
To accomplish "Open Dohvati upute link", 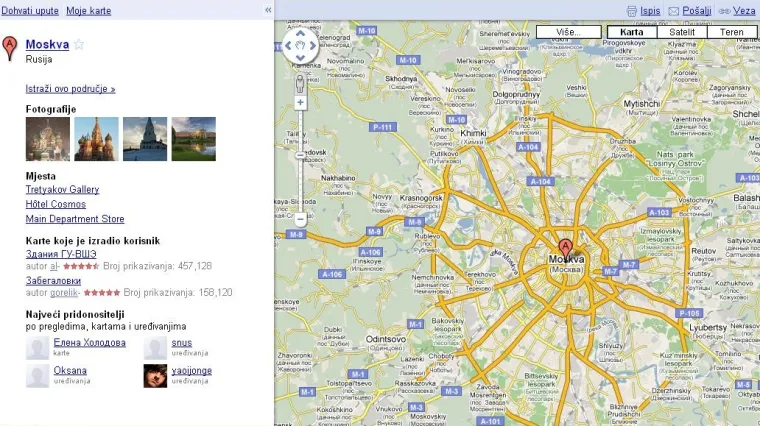I will coord(30,10).
